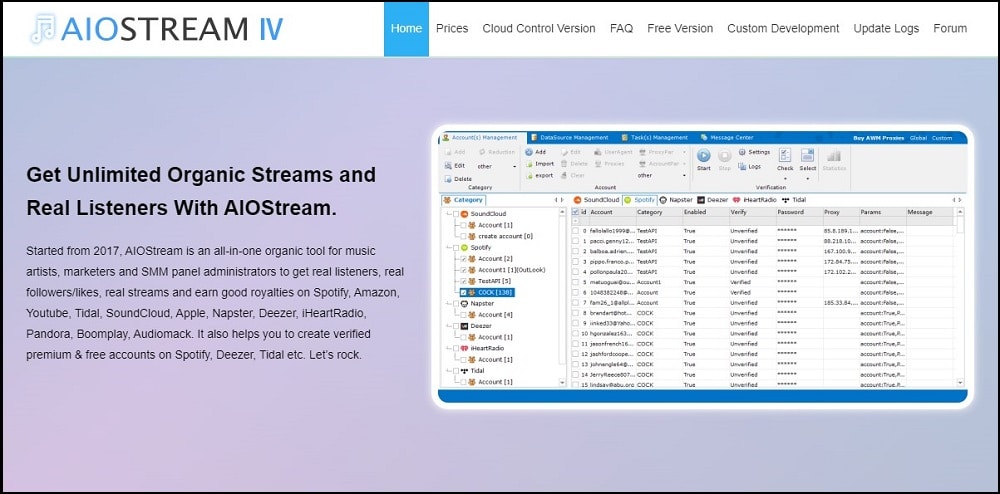Click the AIOStream IV logo
This screenshot has width=1000, height=494.
(156, 29)
